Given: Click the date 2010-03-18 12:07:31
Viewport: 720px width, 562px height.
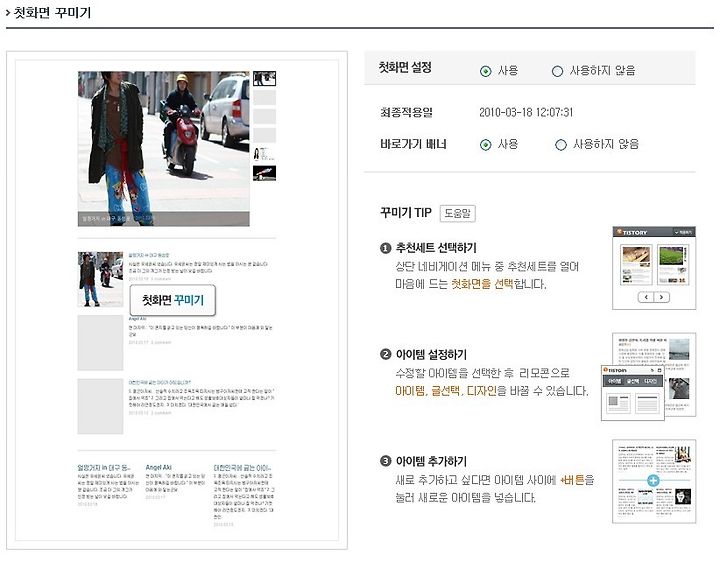Looking at the screenshot, I should point(526,112).
